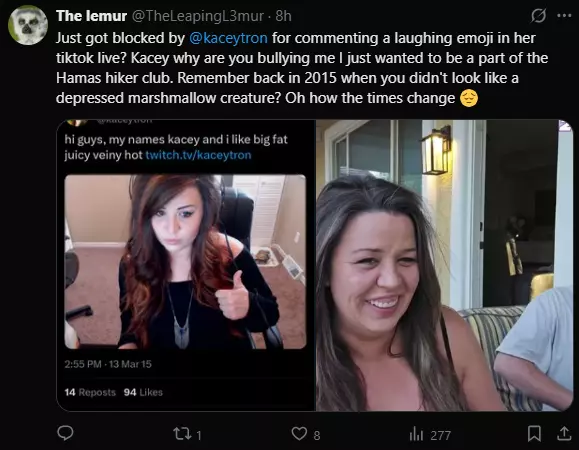The width and height of the screenshot is (579, 450).
Task: Open the reply comment icon
Action: point(65,433)
